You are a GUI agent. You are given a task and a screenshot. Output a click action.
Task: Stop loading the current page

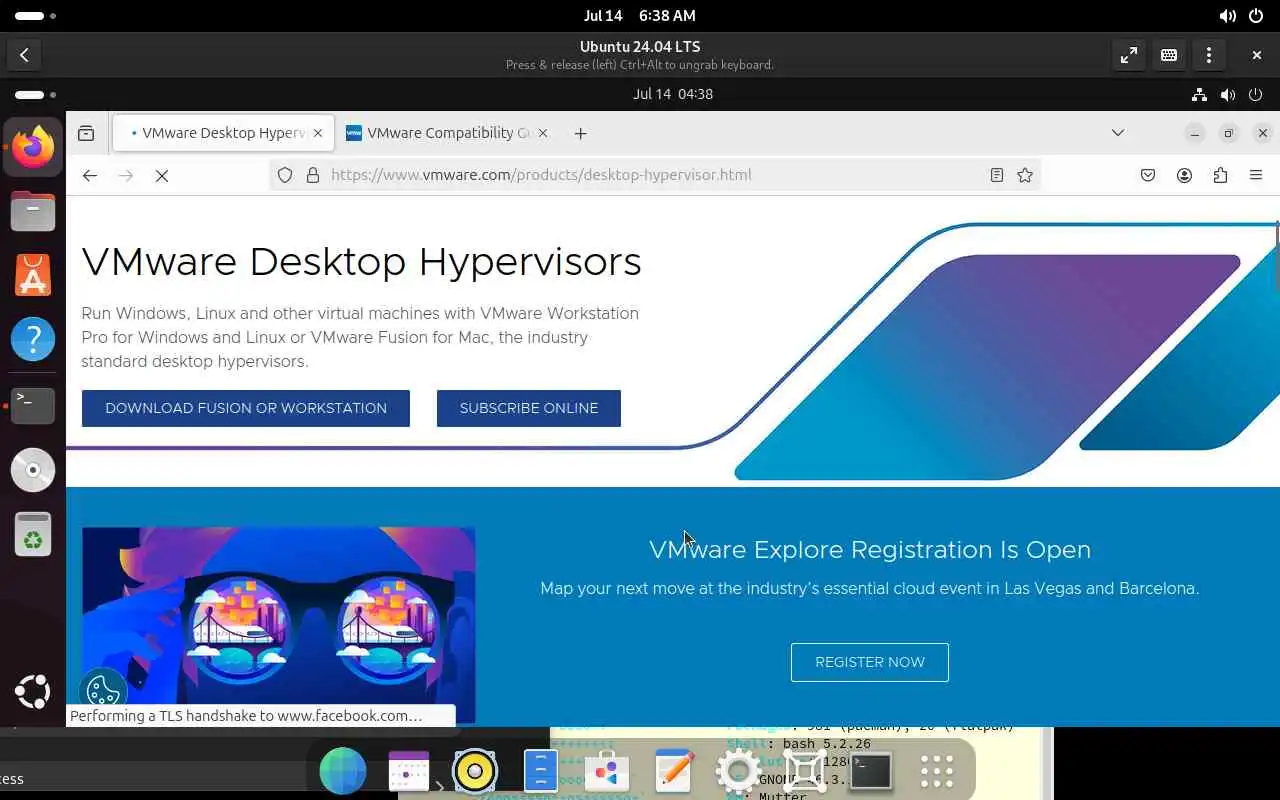click(162, 175)
